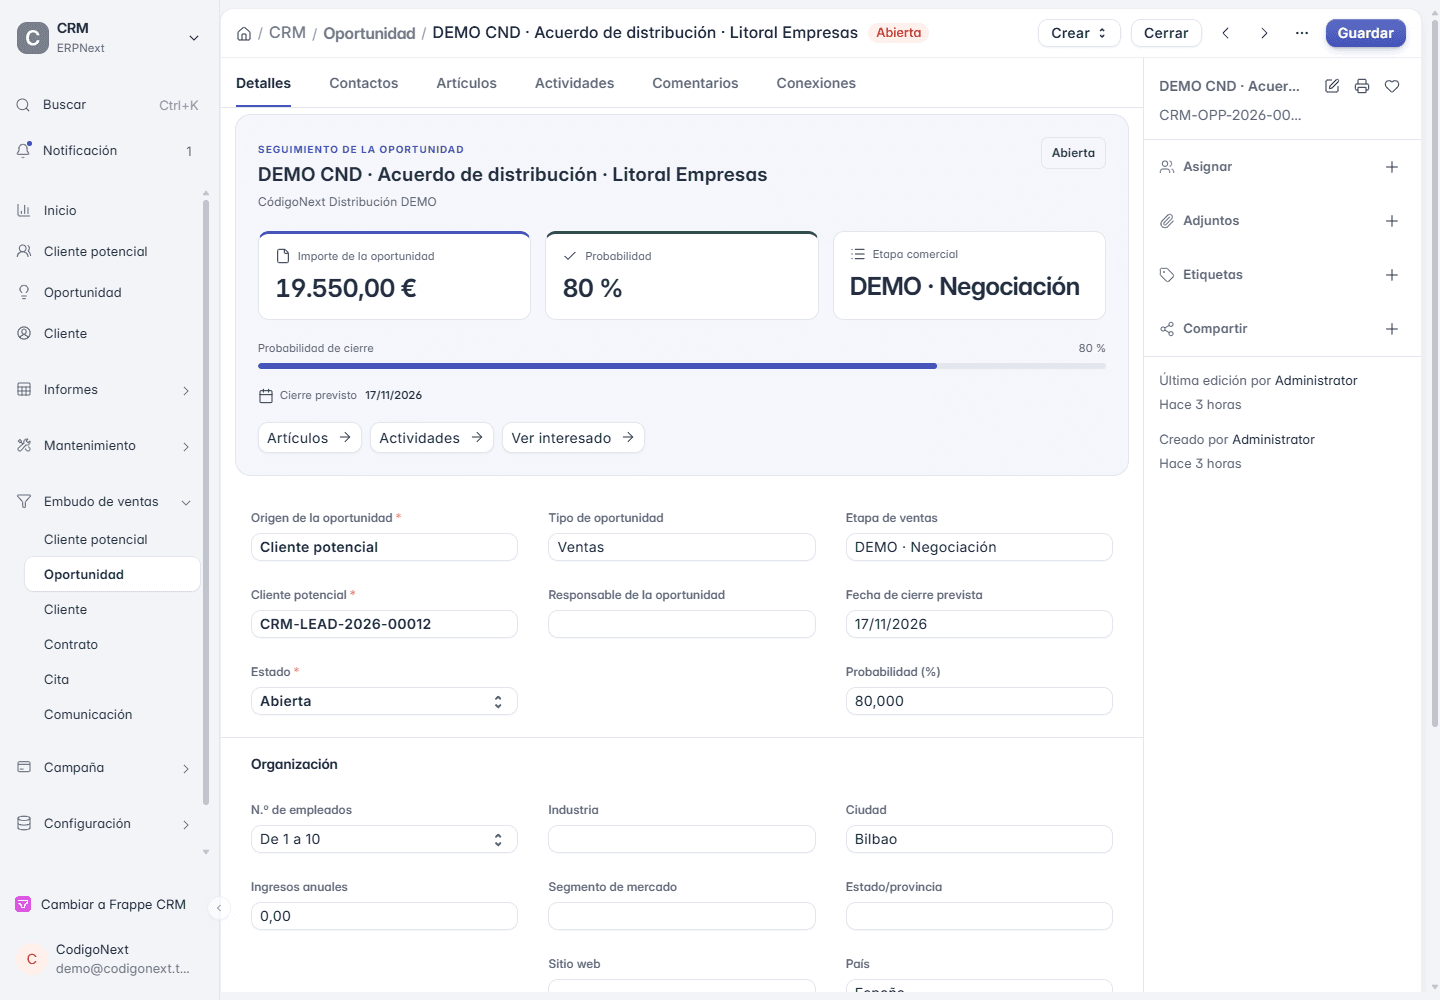Click the print icon in the right panel
The width and height of the screenshot is (1440, 1000).
(x=1362, y=86)
